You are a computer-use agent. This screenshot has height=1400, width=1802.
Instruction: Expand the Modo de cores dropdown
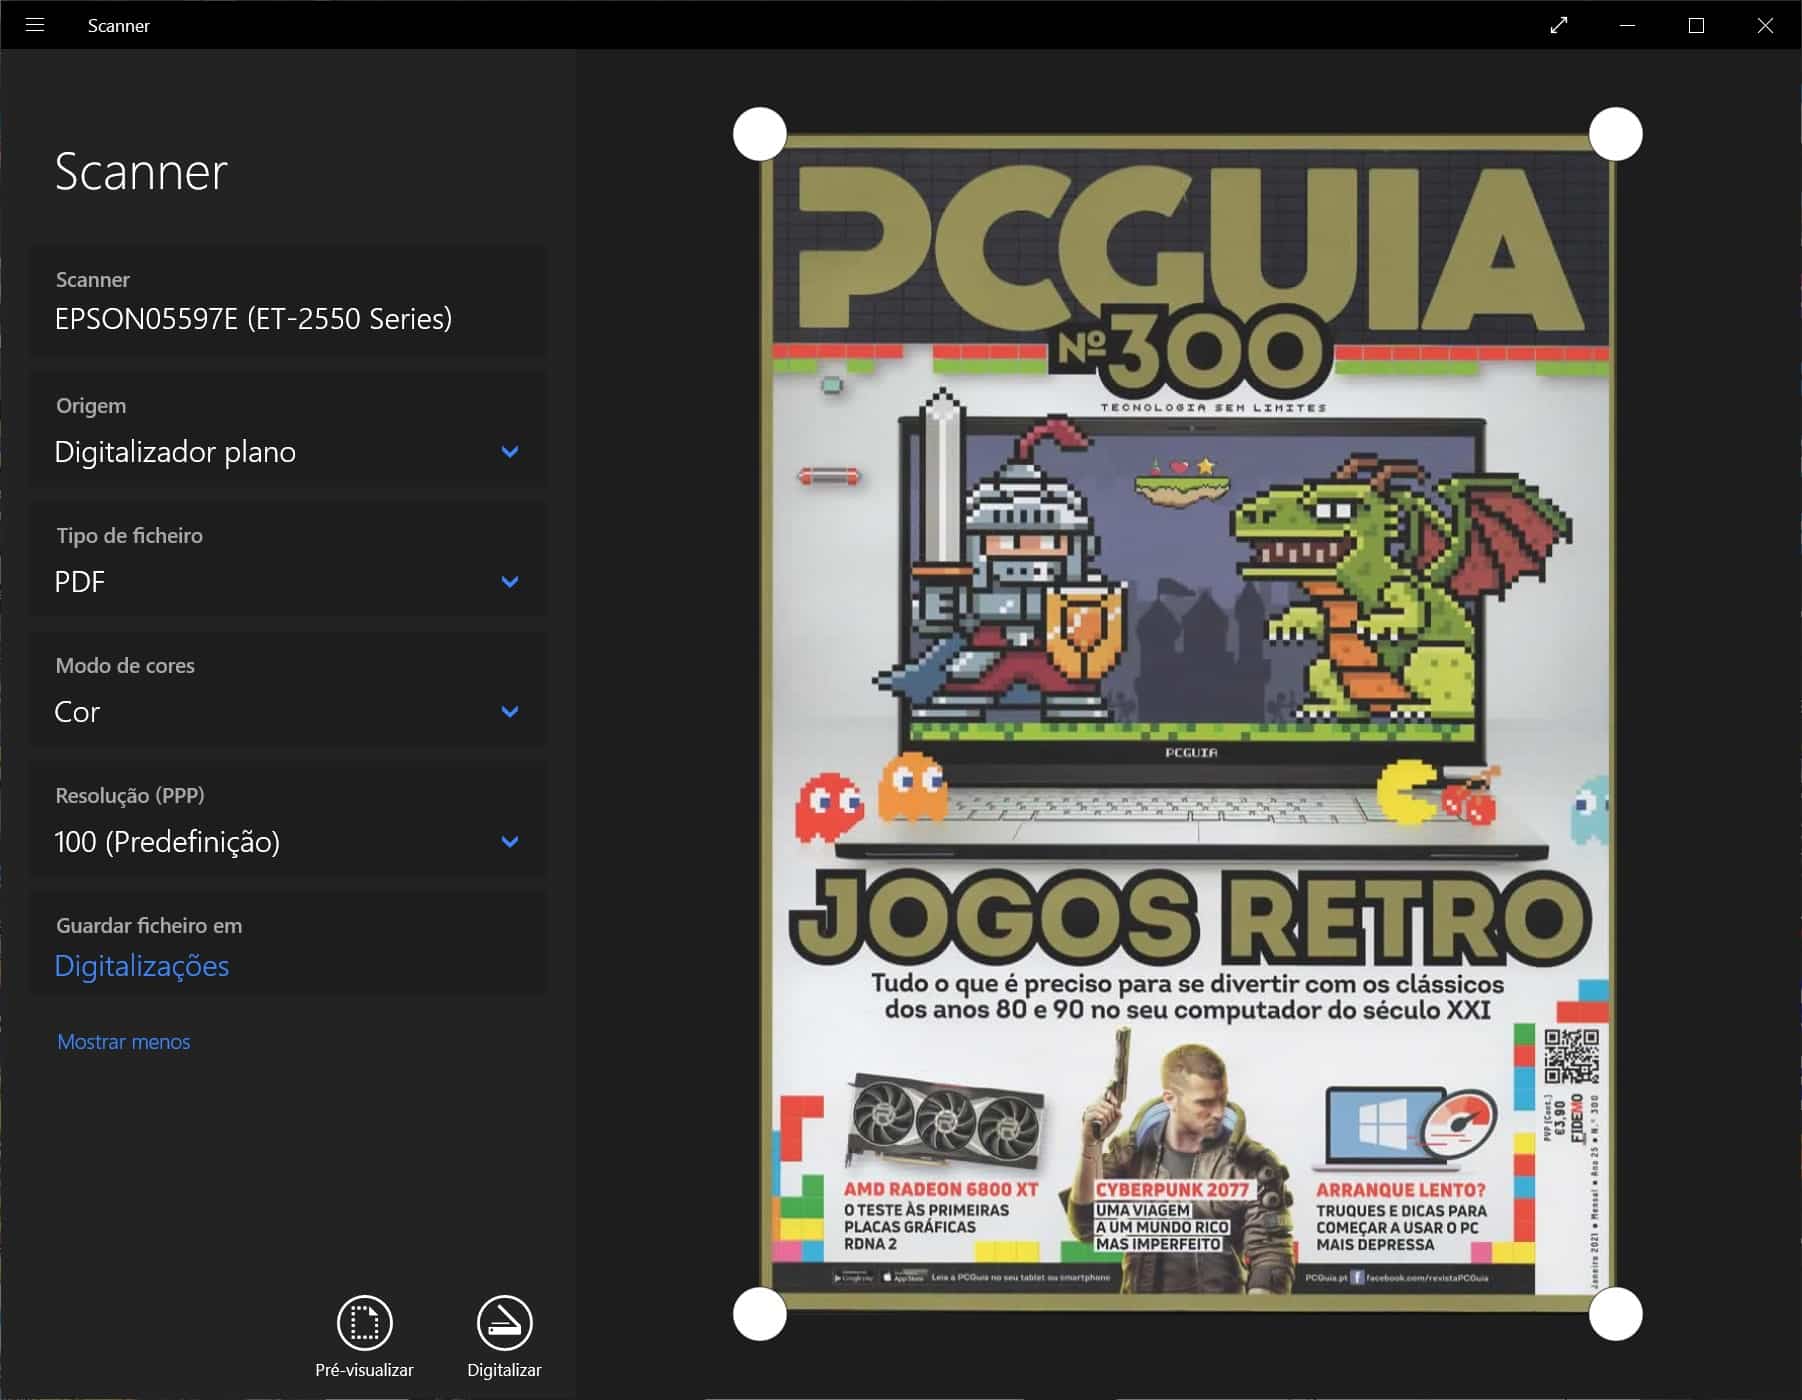(288, 692)
